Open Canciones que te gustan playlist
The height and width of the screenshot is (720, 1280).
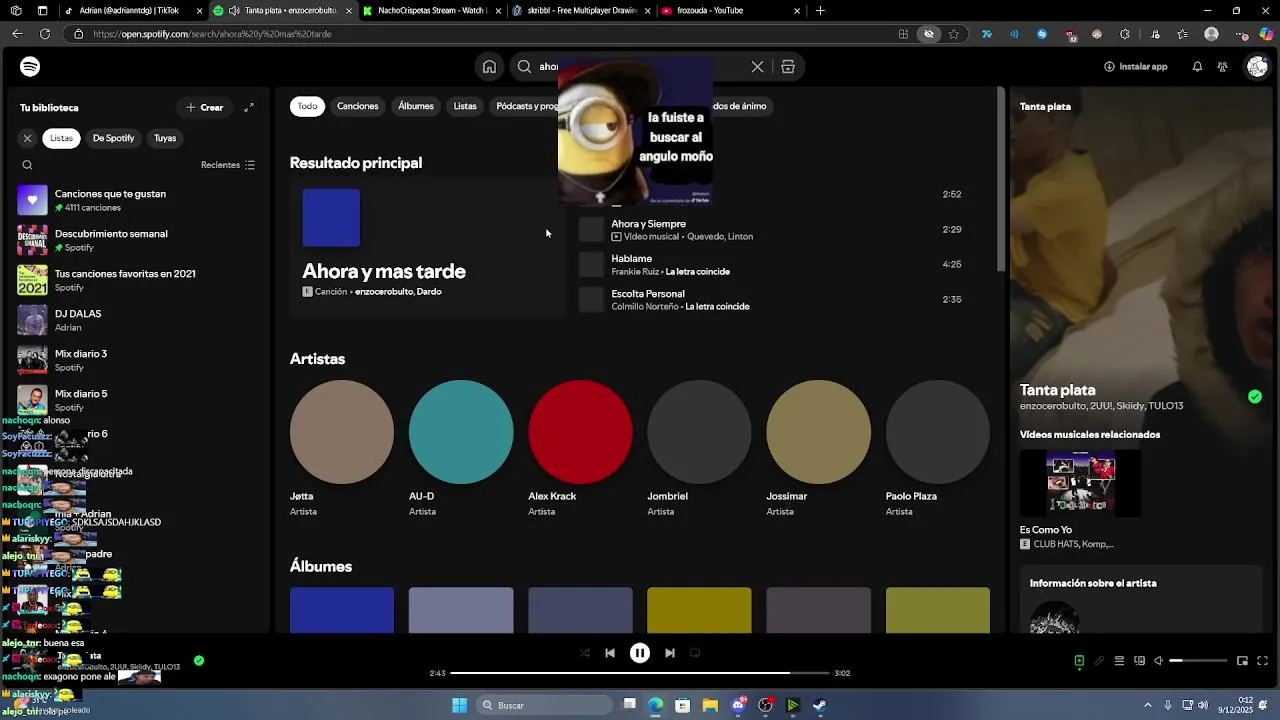[138, 200]
